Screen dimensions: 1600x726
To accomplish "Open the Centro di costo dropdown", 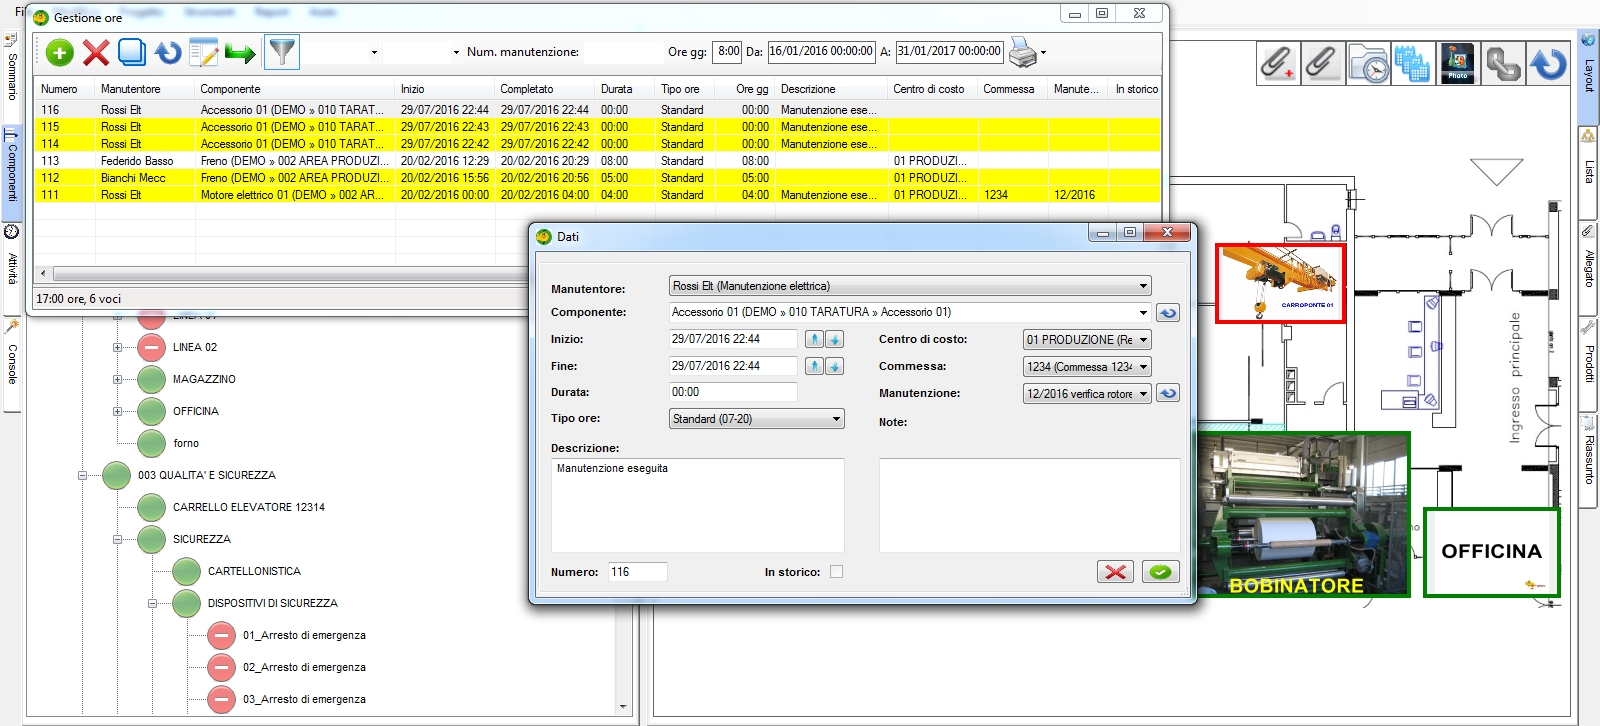I will click(x=1143, y=340).
